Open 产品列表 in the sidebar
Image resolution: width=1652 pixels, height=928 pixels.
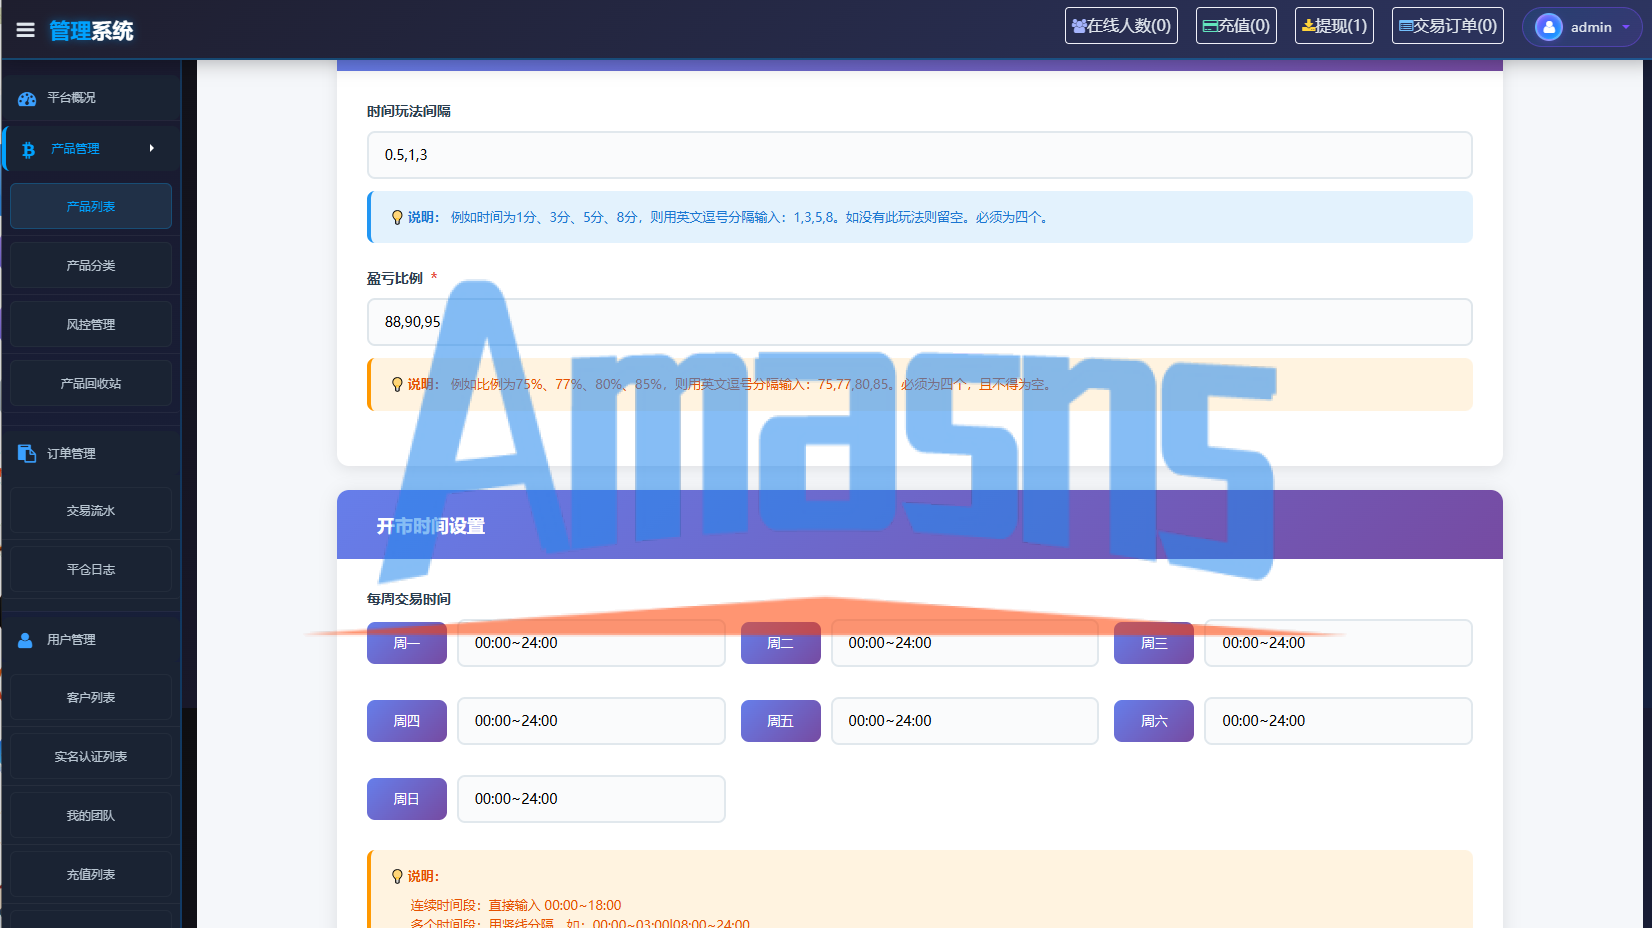click(91, 206)
